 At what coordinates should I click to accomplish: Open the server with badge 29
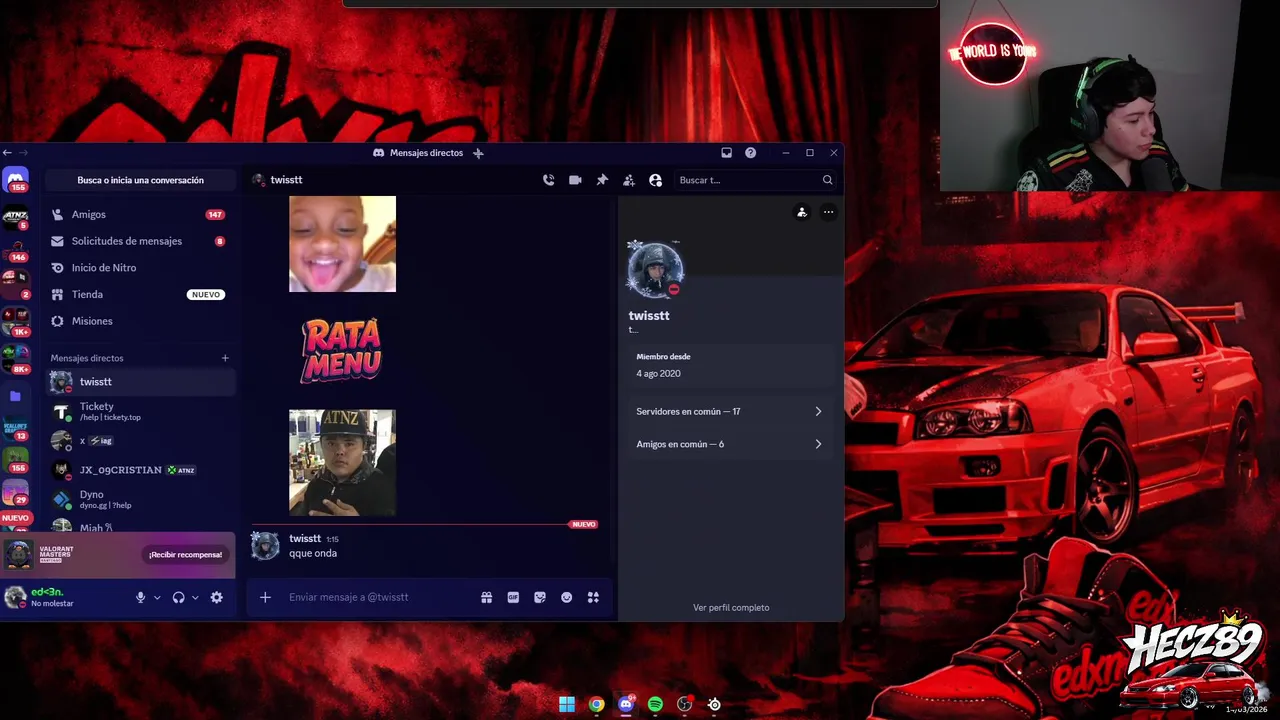pos(15,492)
